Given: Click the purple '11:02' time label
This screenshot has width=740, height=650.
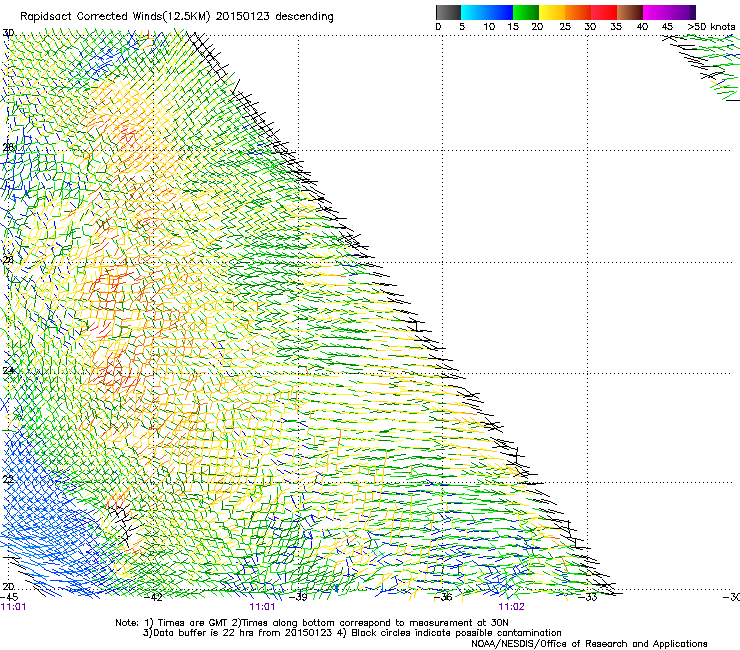Looking at the screenshot, I should 512,607.
